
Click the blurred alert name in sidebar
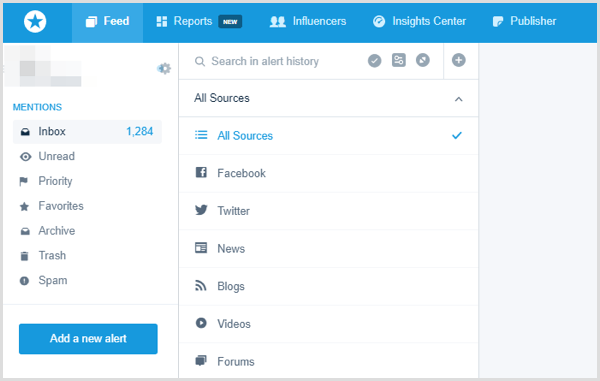coord(50,66)
